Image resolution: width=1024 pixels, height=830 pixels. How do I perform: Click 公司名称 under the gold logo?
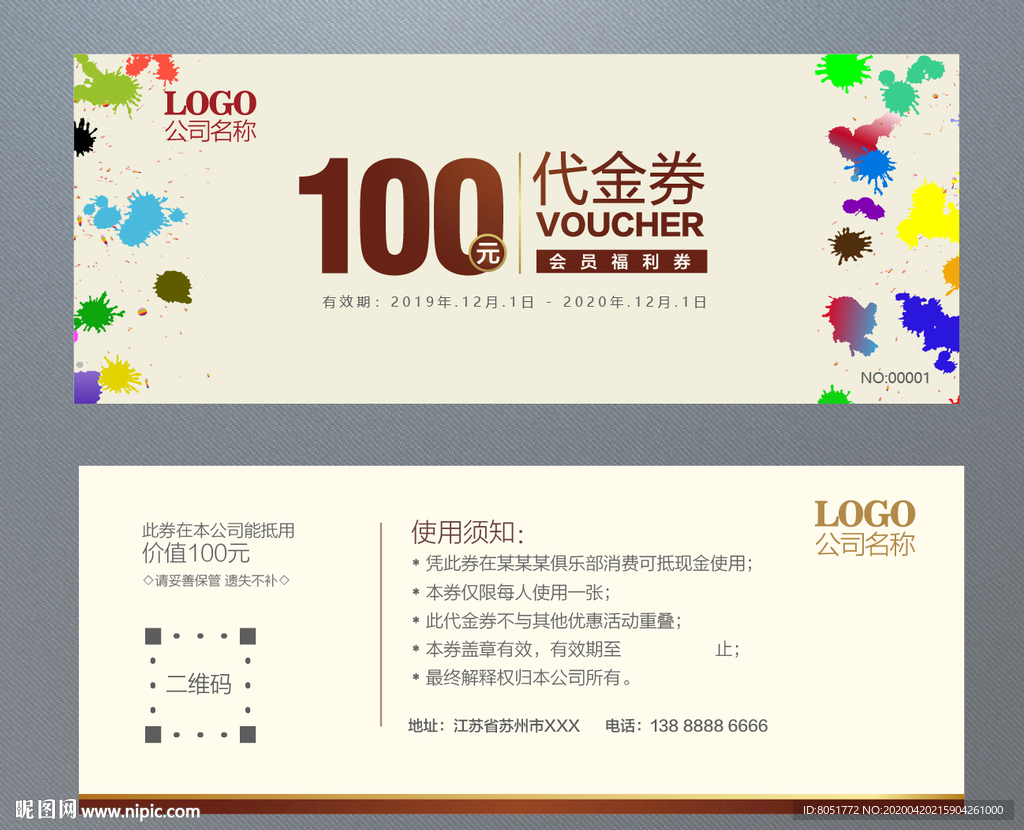click(865, 543)
